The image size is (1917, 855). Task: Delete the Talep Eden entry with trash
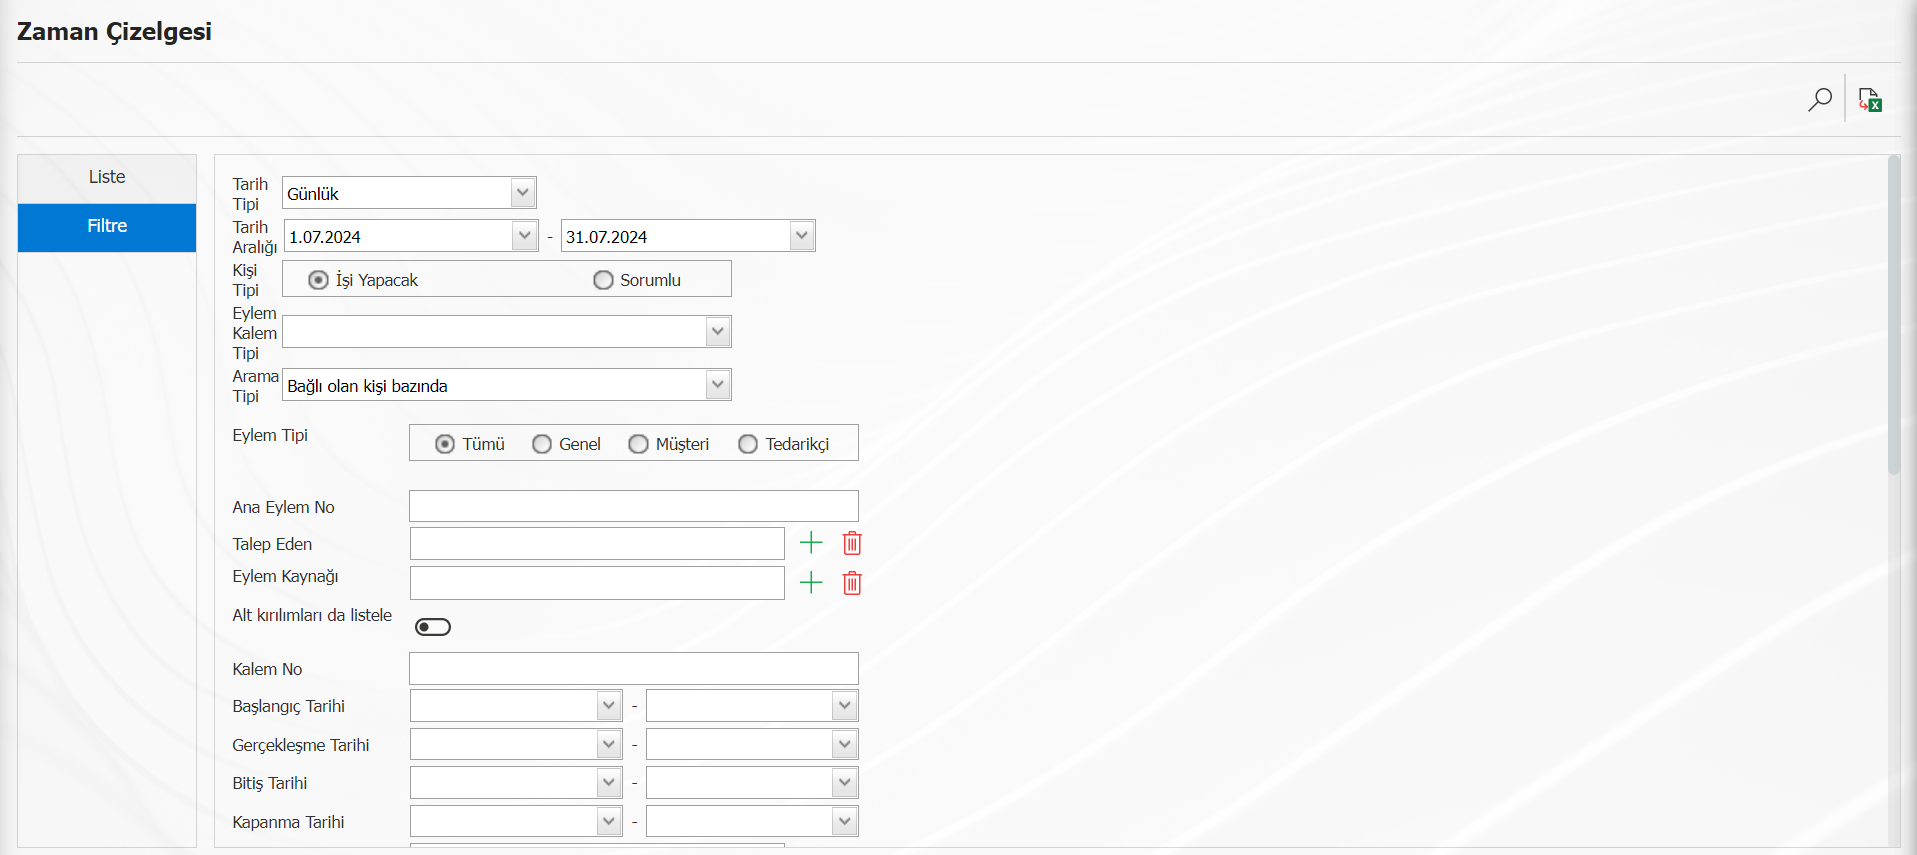click(852, 543)
